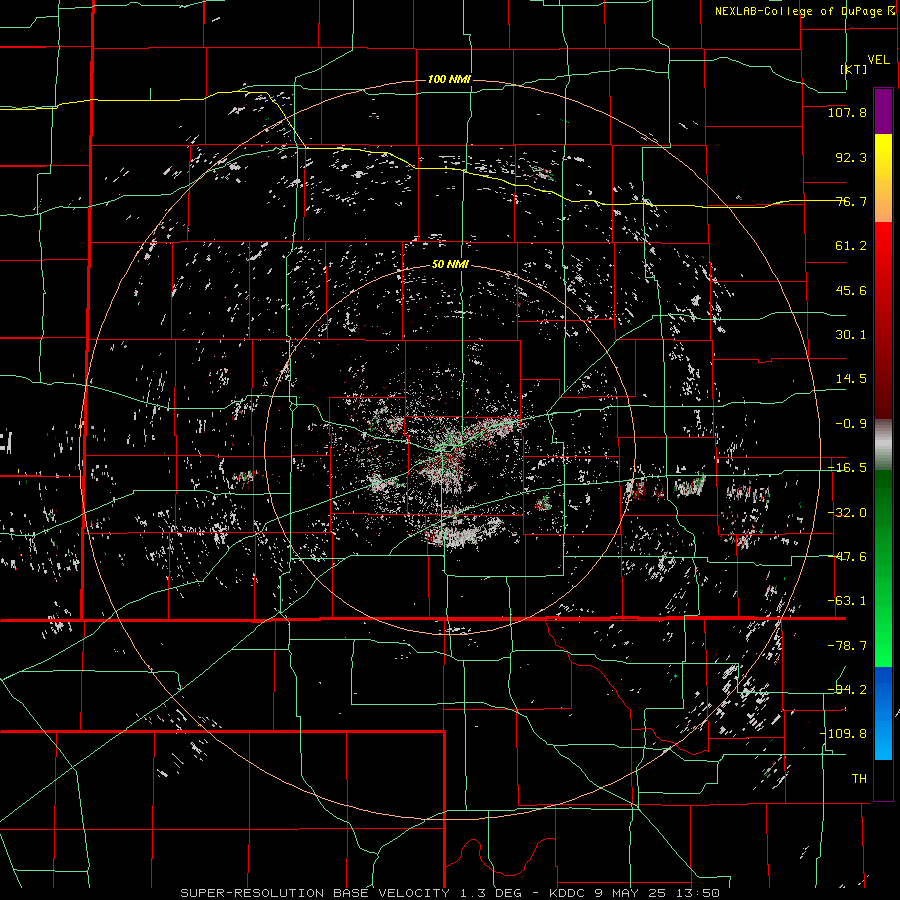Click the 76.7 velocity scale value
900x900 pixels.
(x=851, y=201)
